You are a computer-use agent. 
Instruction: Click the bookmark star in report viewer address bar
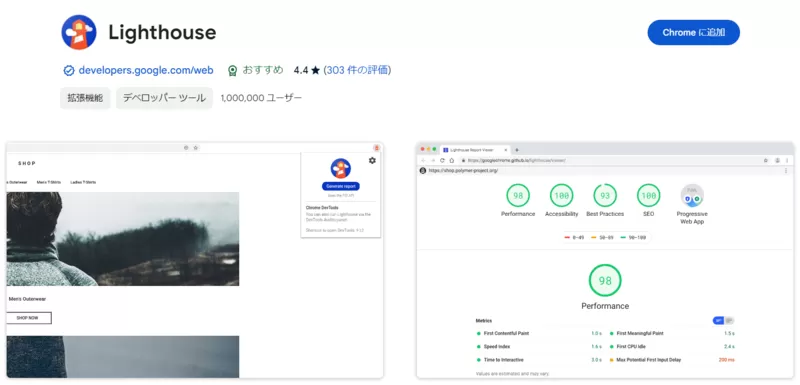coord(766,160)
